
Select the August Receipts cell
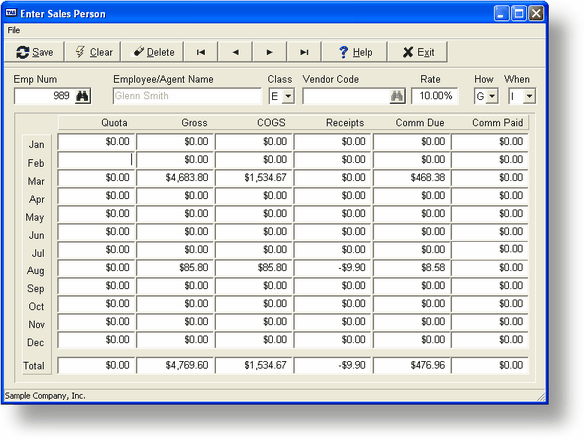click(x=332, y=268)
